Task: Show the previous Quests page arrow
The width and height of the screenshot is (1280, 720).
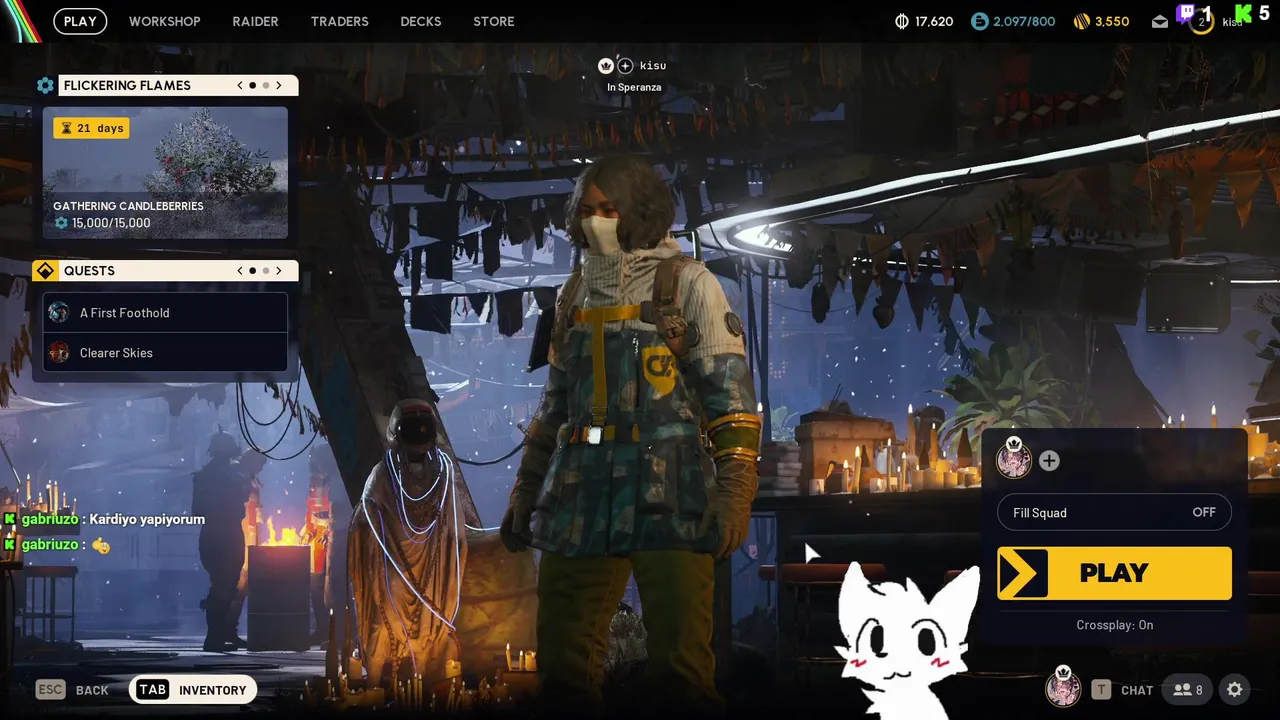Action: [240, 271]
